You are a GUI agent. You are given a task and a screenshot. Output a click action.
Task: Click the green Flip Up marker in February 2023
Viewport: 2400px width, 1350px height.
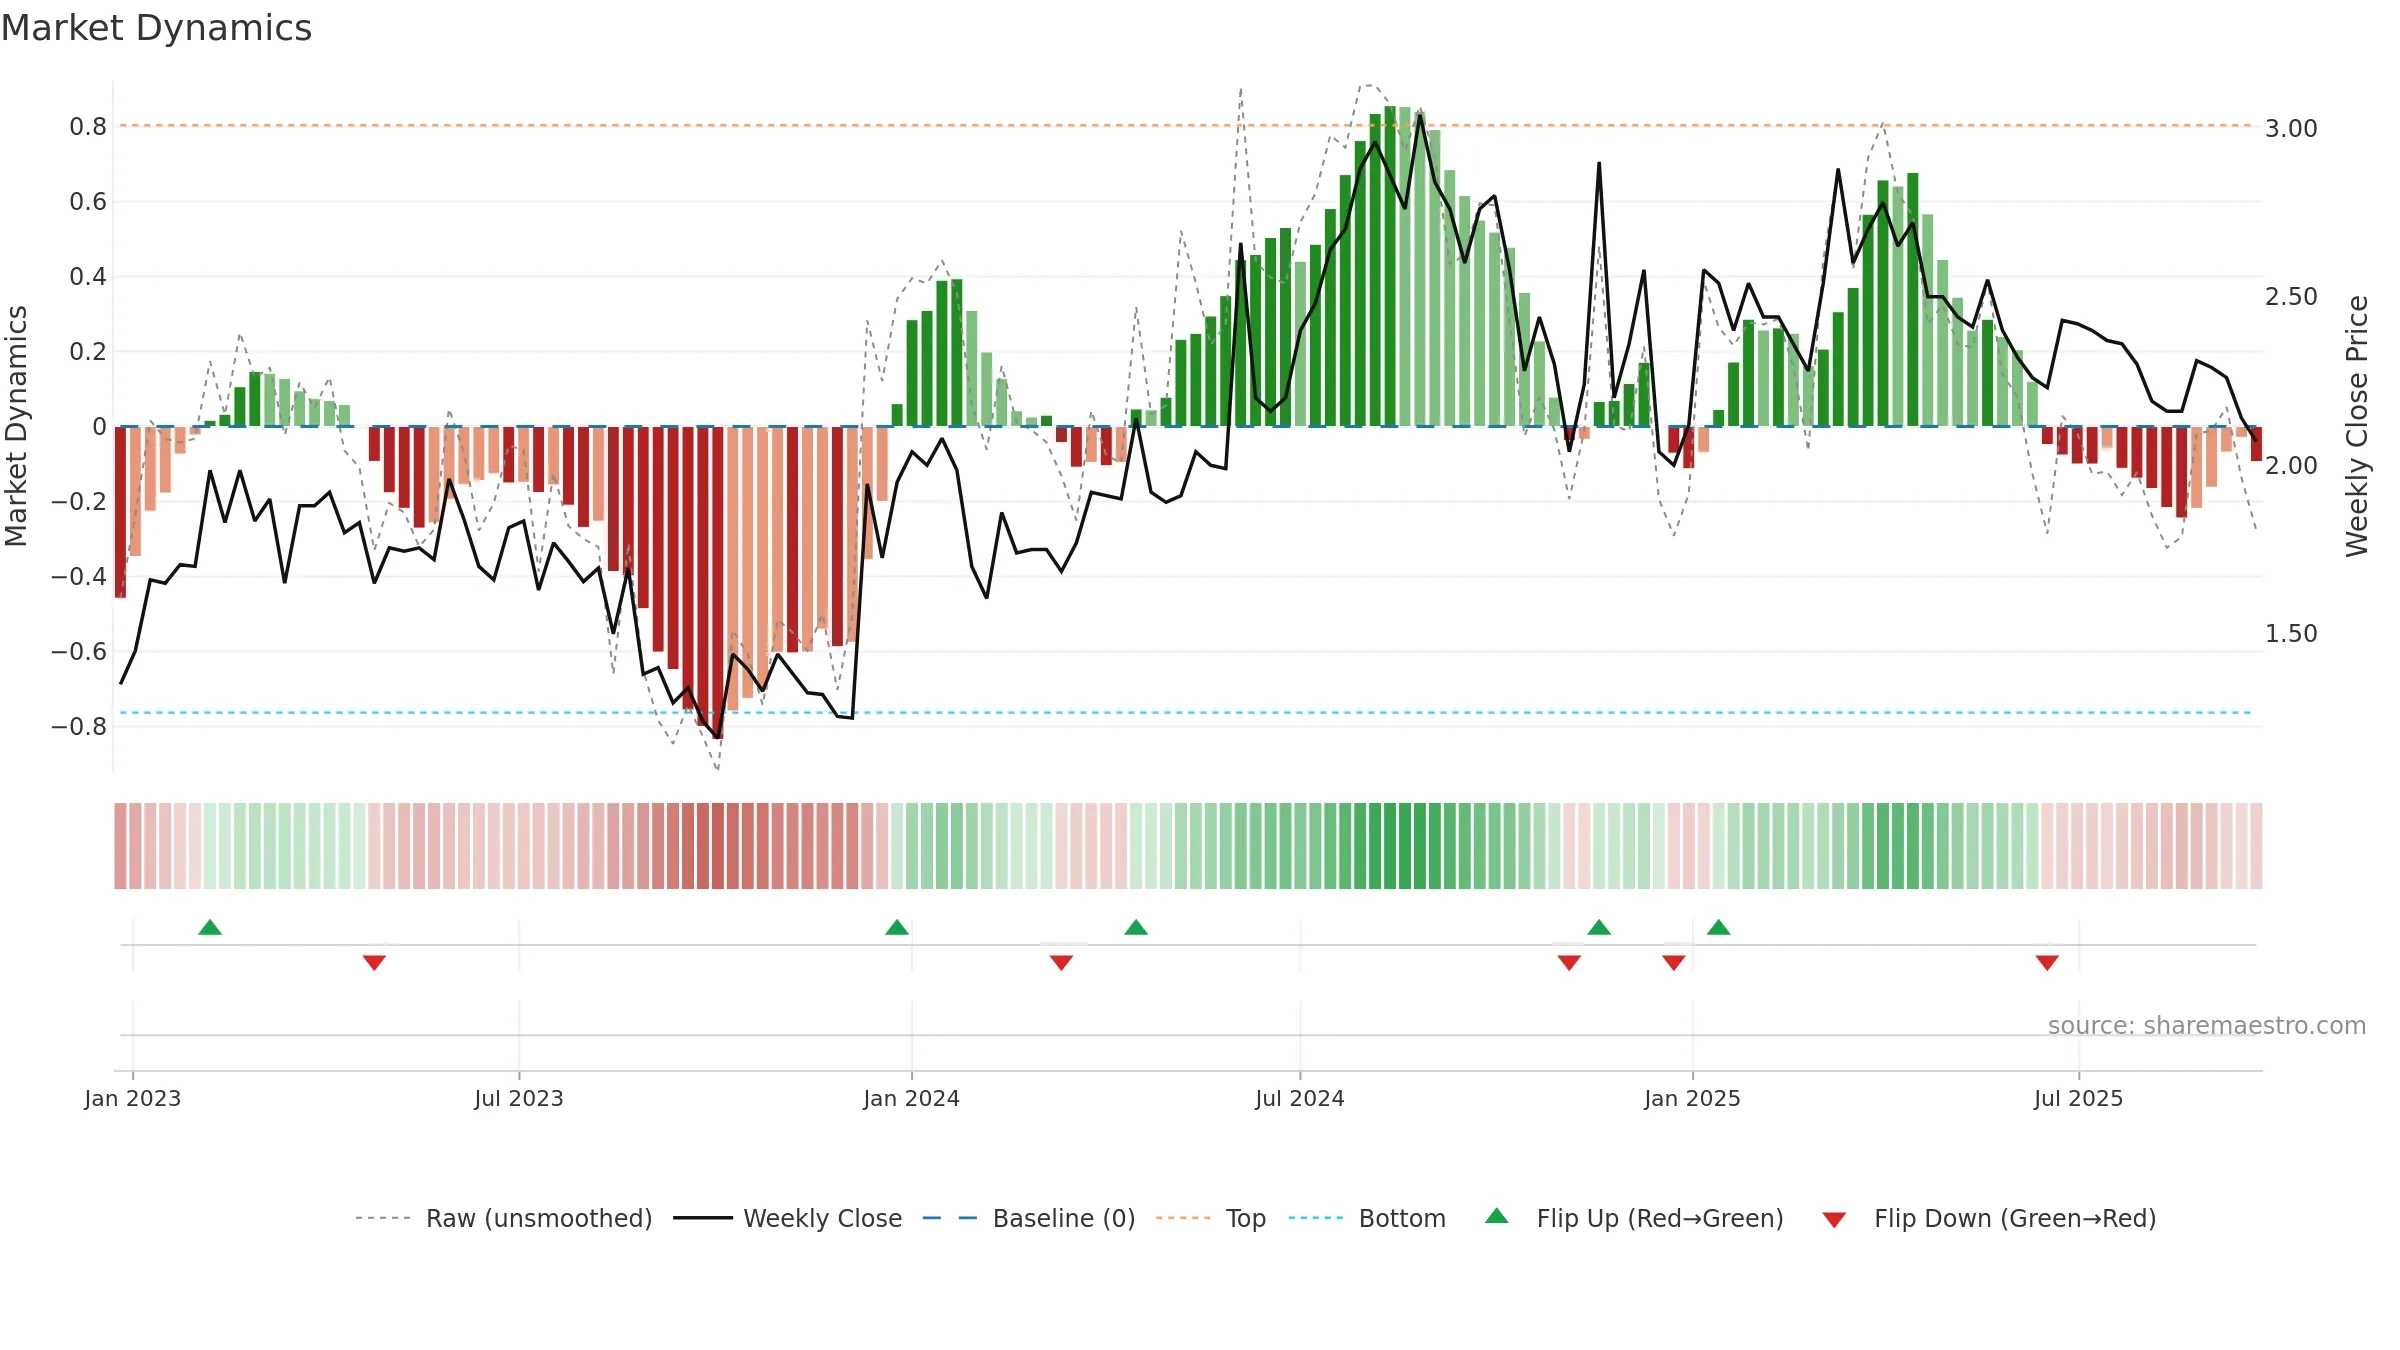pyautogui.click(x=210, y=928)
